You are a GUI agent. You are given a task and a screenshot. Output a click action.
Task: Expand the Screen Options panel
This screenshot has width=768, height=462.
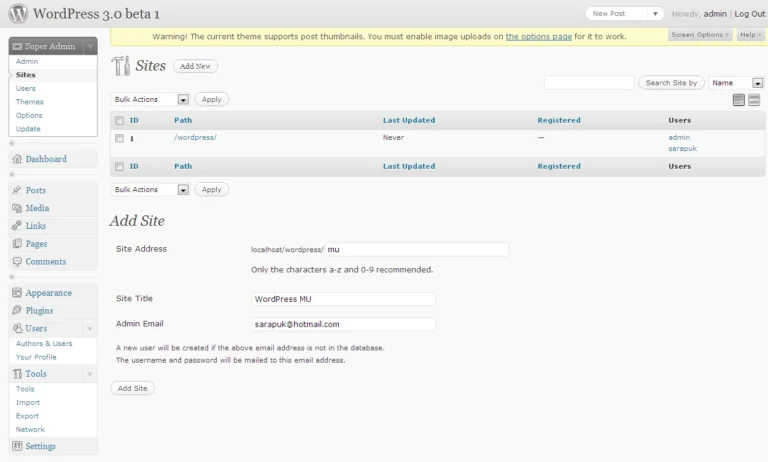700,35
